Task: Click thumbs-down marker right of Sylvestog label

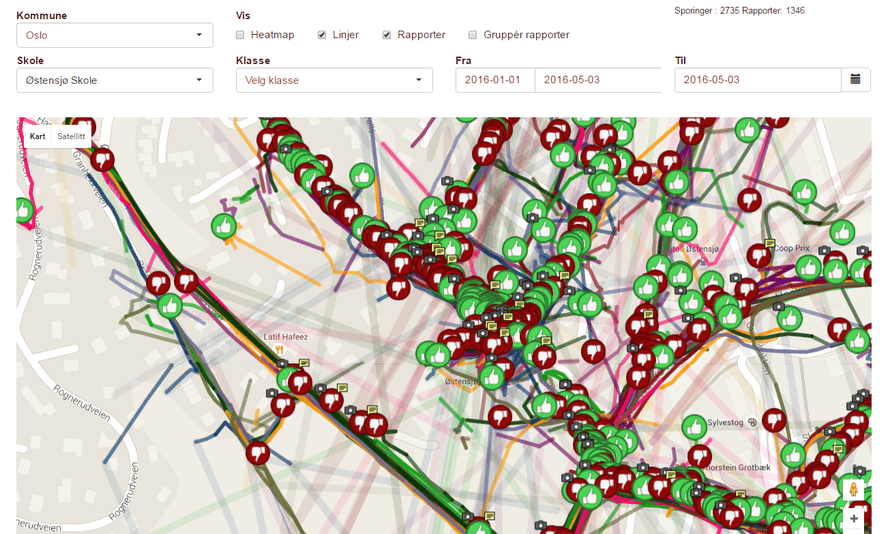Action: (x=774, y=420)
